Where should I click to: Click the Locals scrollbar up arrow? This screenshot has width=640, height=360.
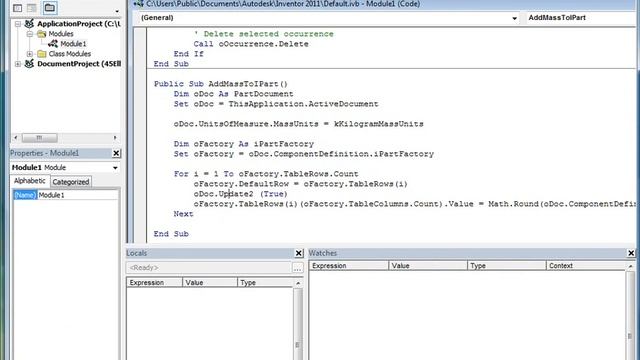[298, 283]
